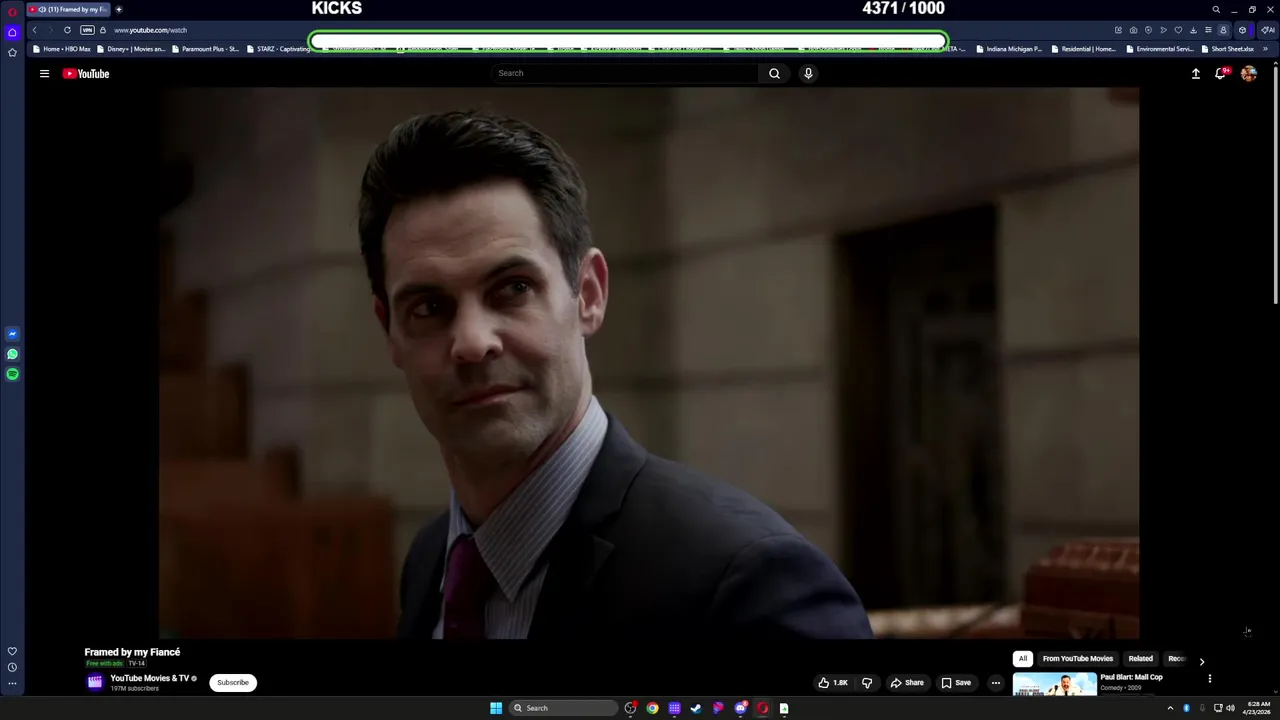The image size is (1280, 720).
Task: Open sidebar three-dot setup menu
Action: coord(12,684)
